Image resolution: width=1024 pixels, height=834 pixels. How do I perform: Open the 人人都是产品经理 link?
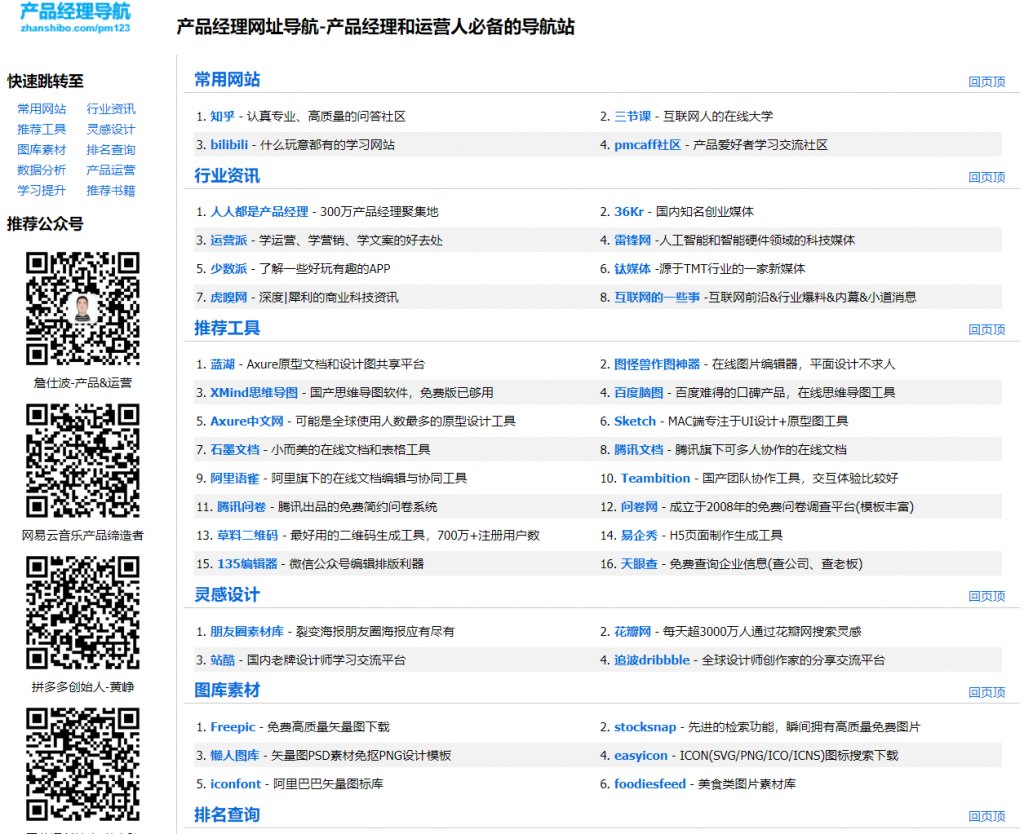259,212
